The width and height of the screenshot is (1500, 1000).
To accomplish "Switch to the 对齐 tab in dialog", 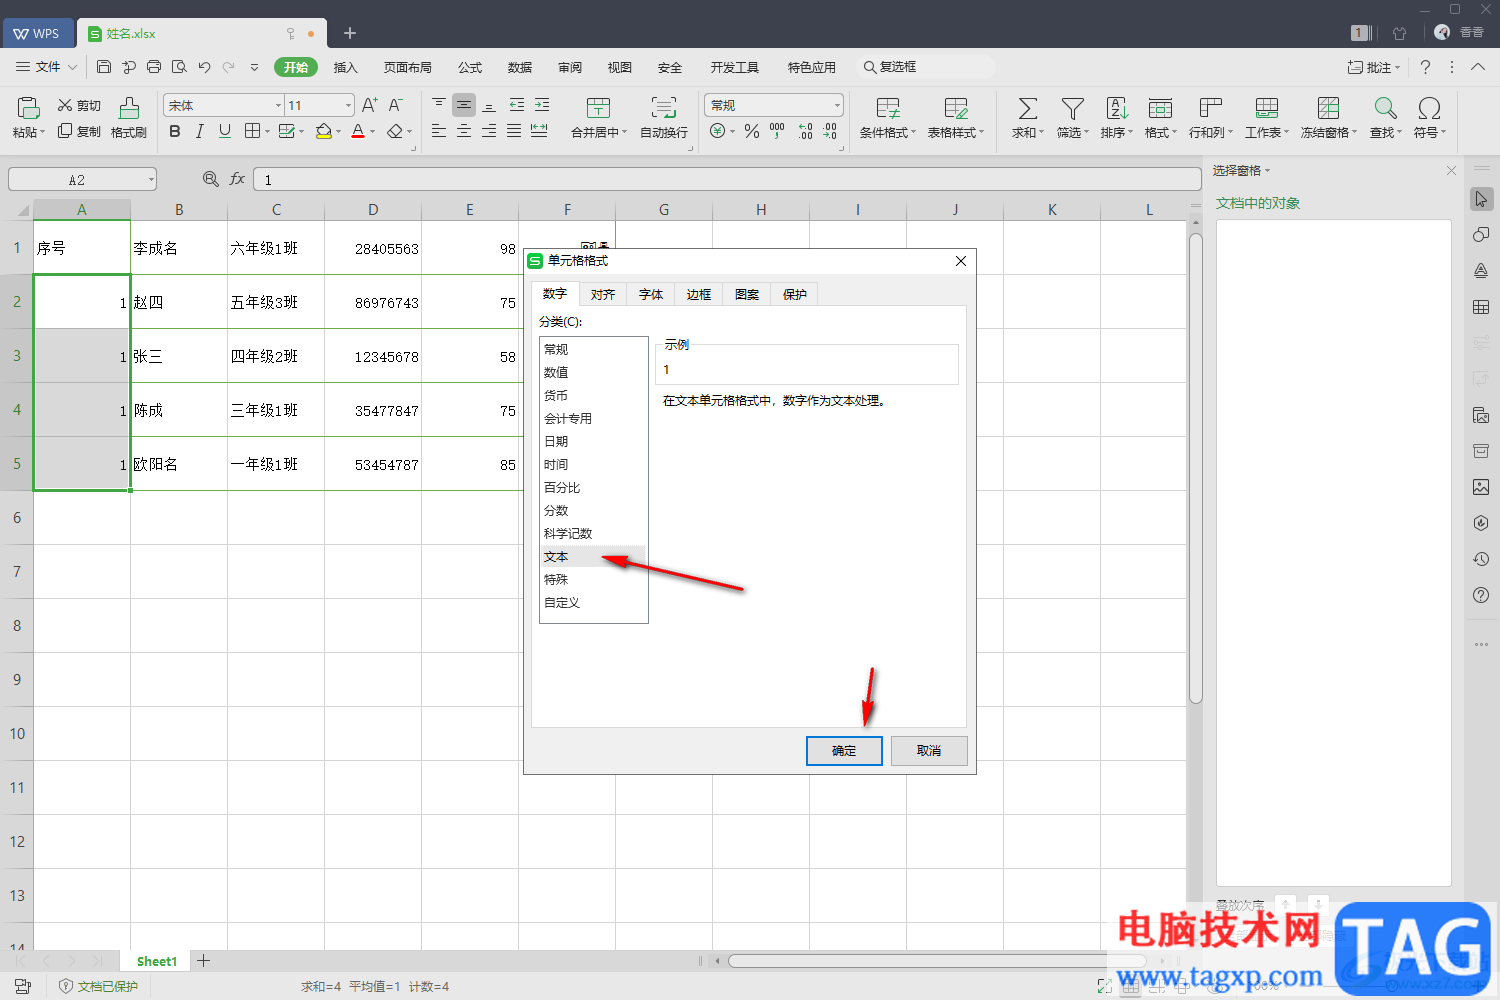I will [x=603, y=294].
